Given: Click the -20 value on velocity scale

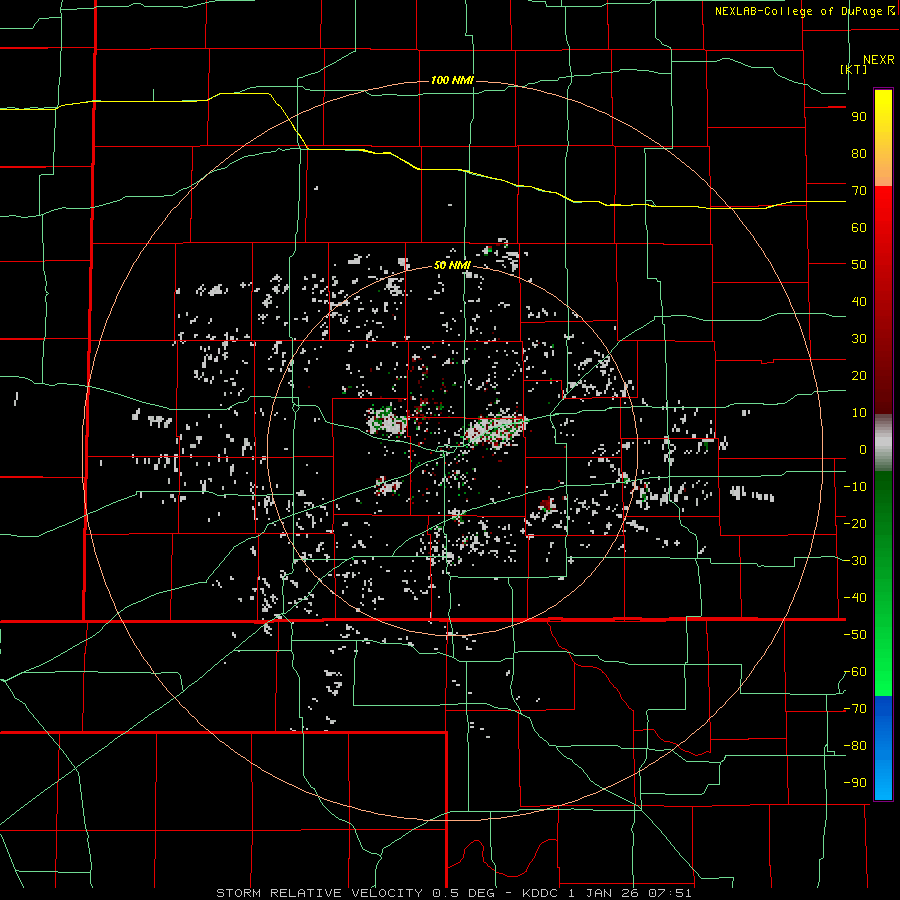Looking at the screenshot, I should point(855,524).
